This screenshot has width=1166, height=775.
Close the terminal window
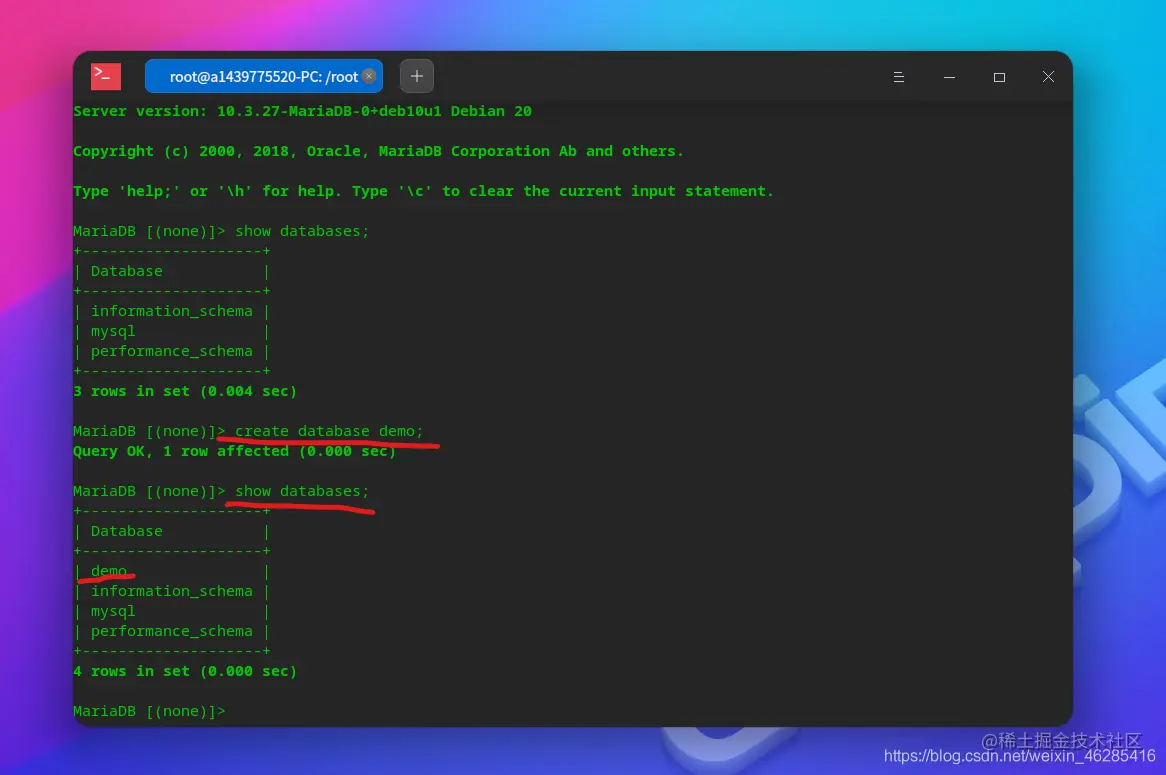pyautogui.click(x=1048, y=77)
